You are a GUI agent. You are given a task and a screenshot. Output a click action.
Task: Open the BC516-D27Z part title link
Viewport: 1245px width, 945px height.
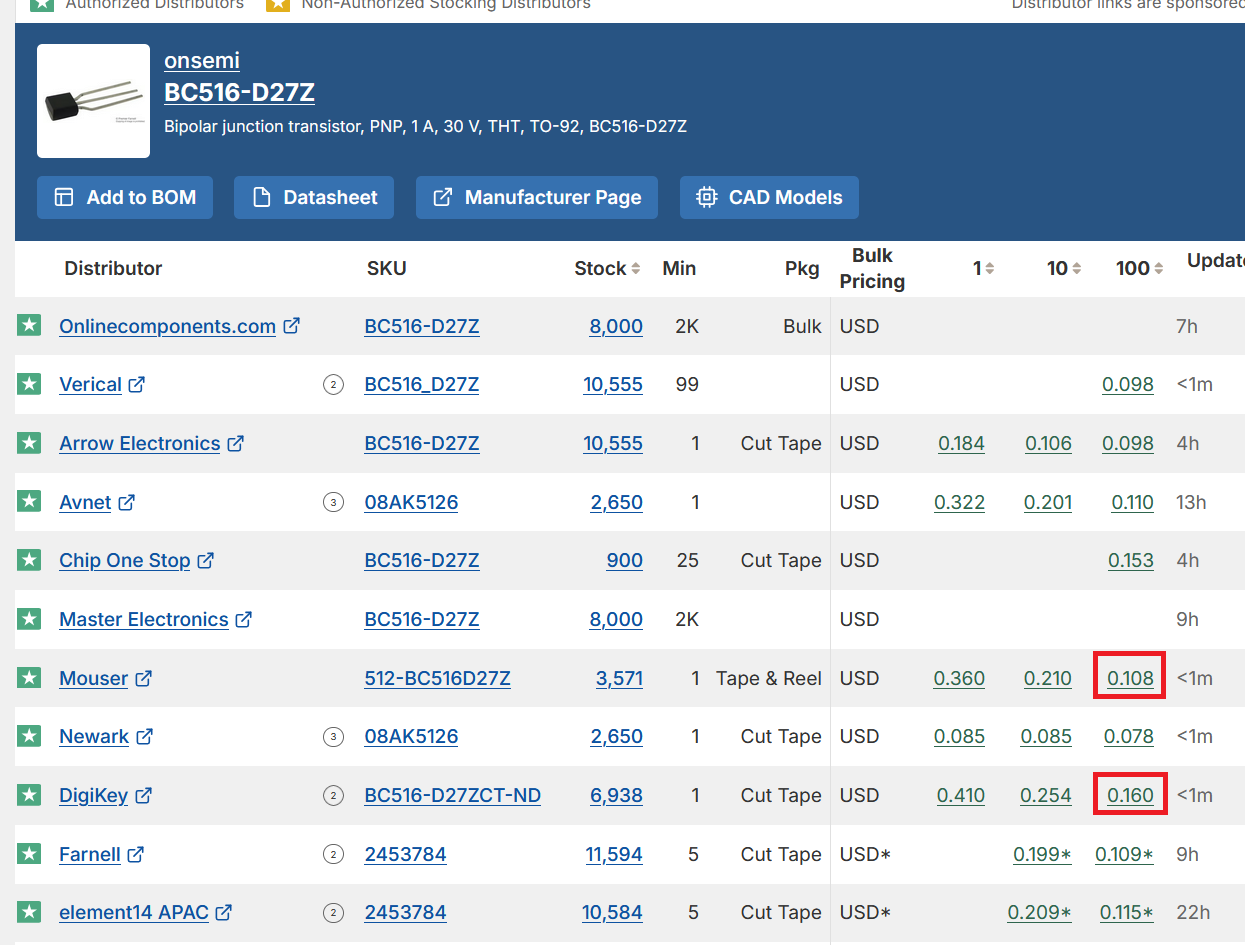(x=239, y=92)
